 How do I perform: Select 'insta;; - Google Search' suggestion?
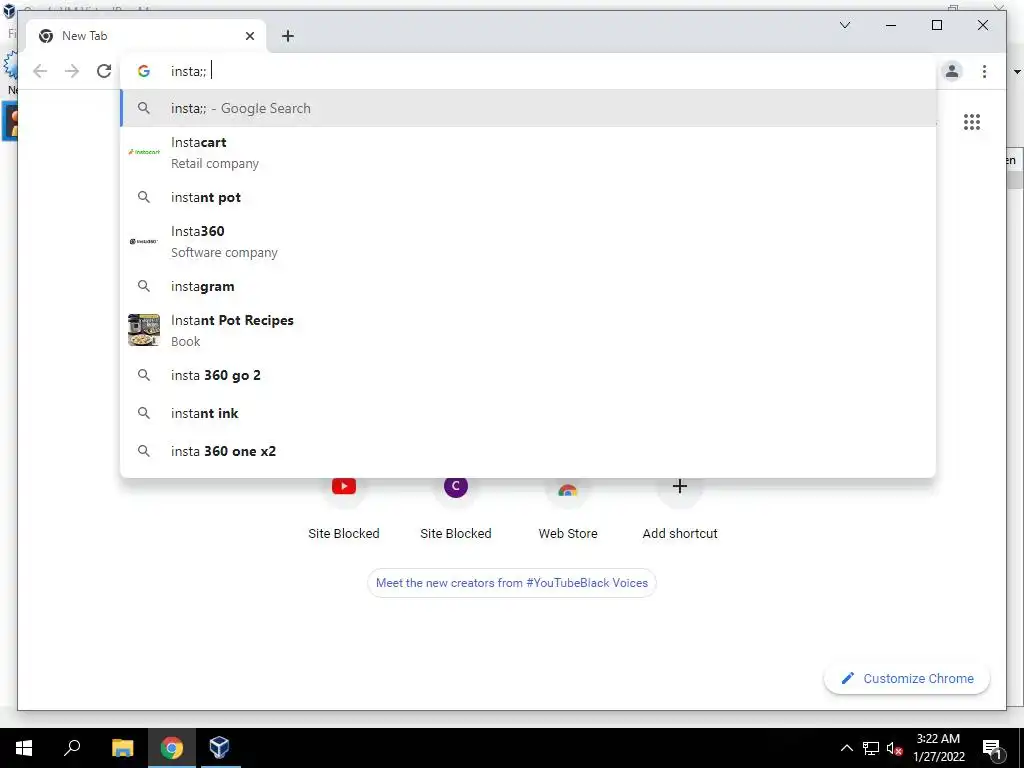[x=528, y=108]
